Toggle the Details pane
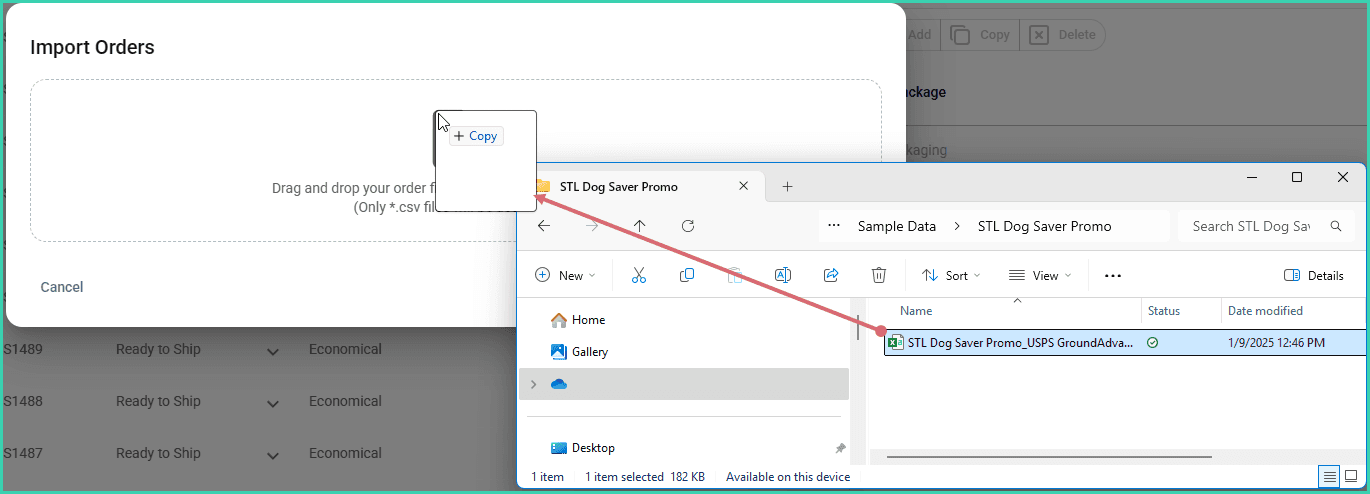 [1313, 275]
